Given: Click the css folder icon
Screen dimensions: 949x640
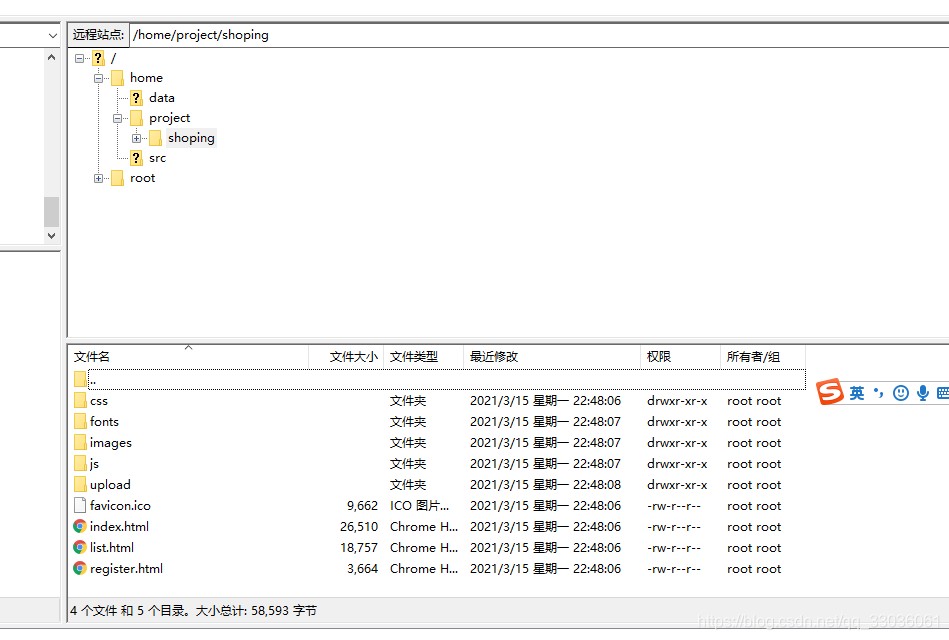Looking at the screenshot, I should click(80, 400).
